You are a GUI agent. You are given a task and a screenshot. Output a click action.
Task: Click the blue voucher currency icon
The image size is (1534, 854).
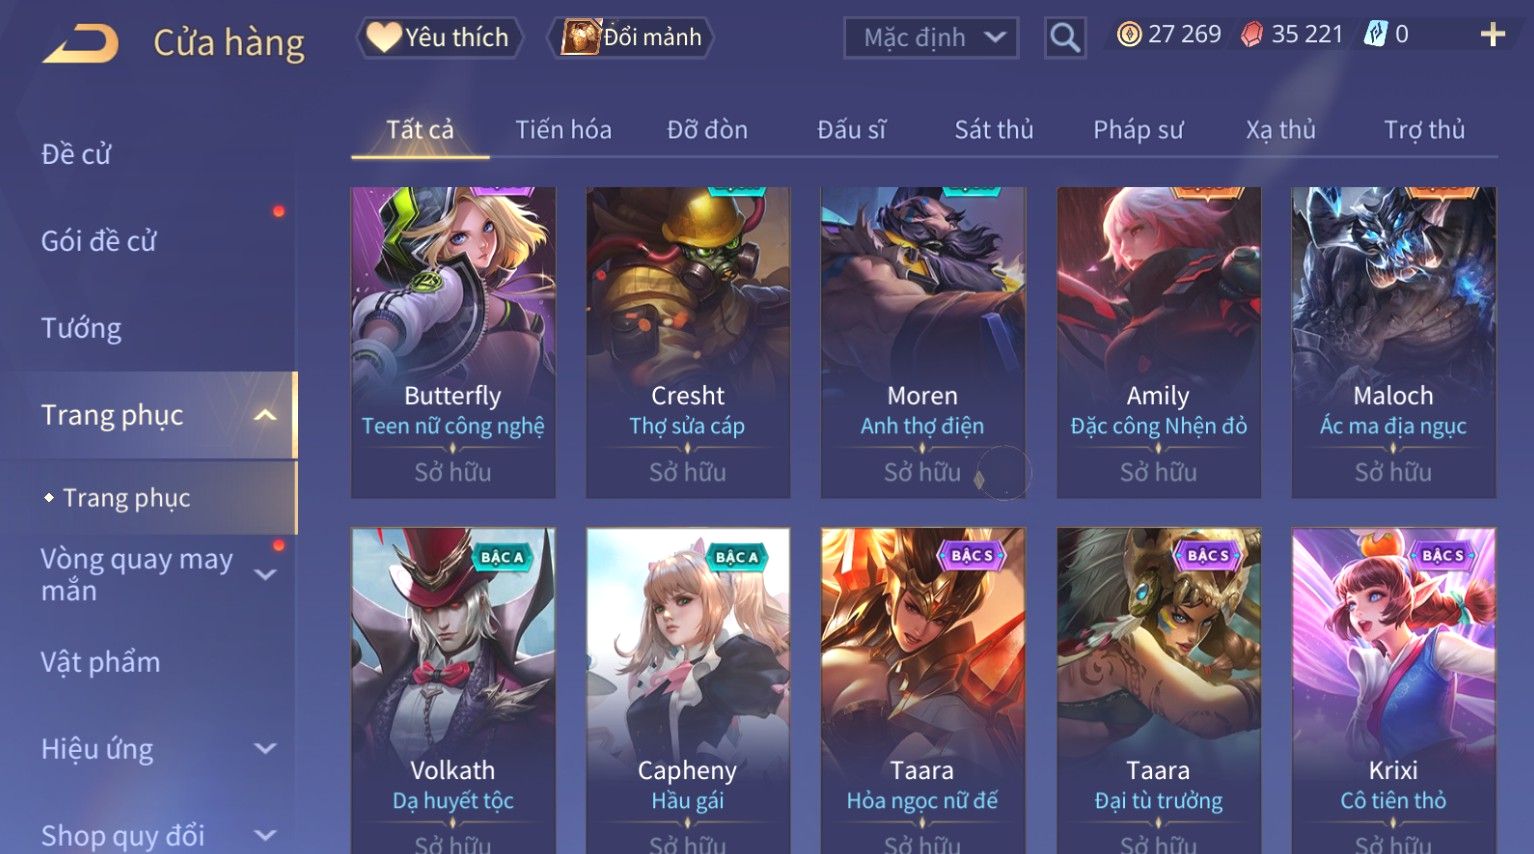coord(1376,35)
